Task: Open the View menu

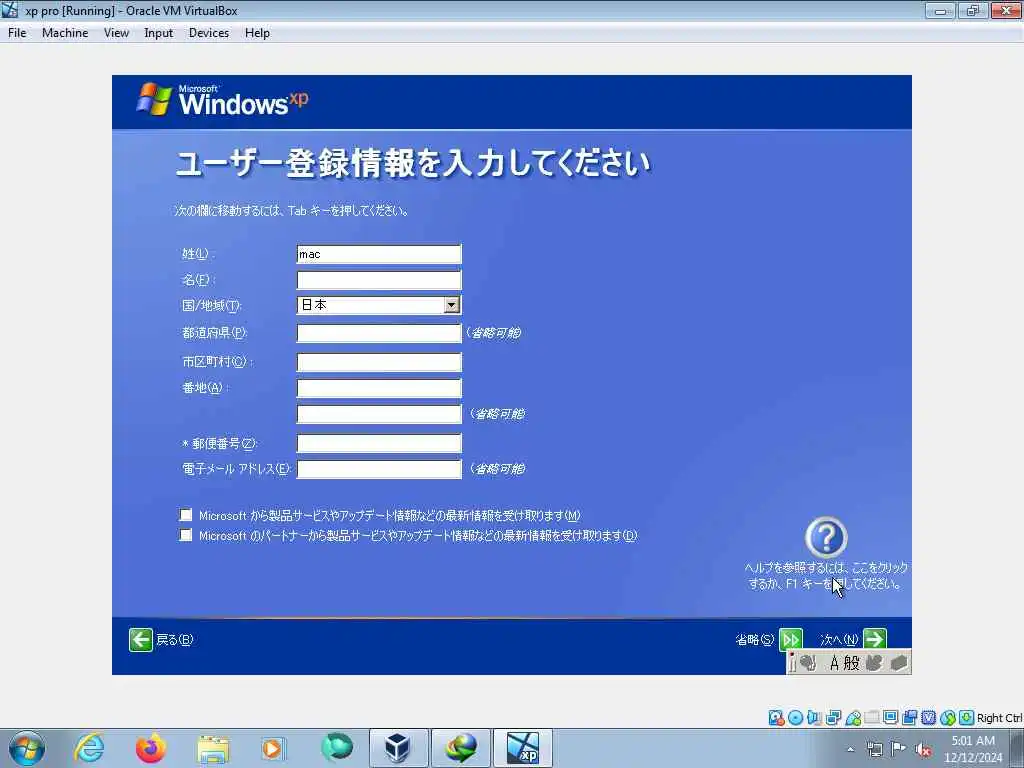Action: click(116, 33)
